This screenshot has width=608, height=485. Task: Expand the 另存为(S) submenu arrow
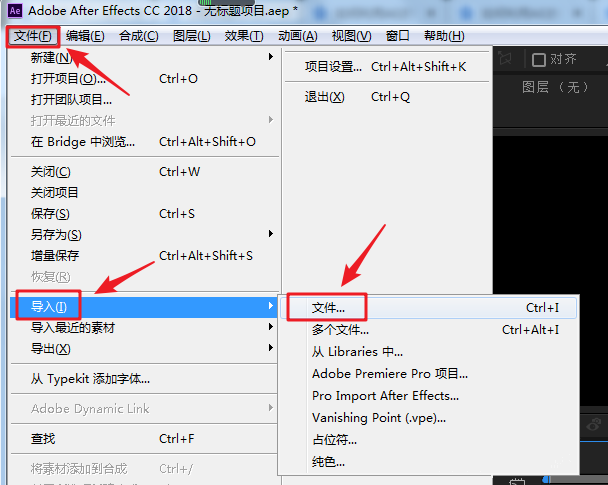tap(271, 234)
